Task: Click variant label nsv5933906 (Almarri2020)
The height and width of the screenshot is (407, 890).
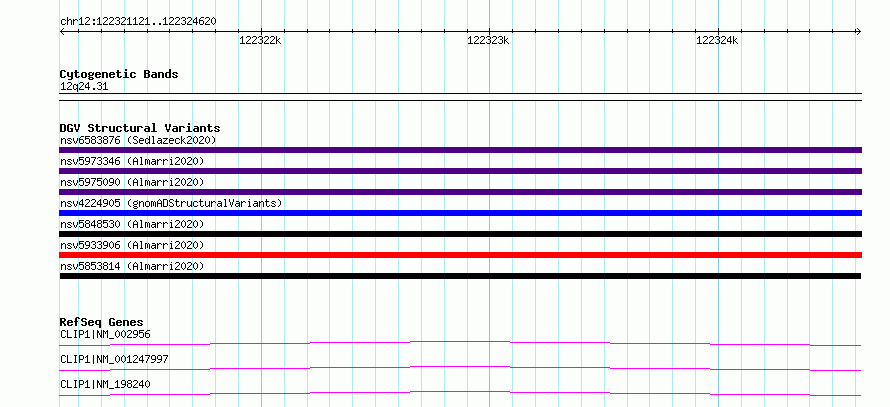Action: (132, 245)
